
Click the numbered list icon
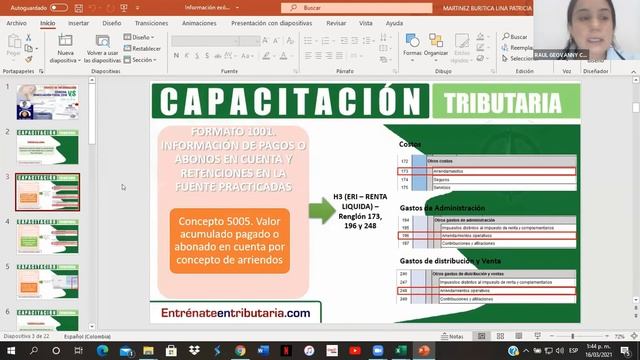pyautogui.click(x=325, y=41)
